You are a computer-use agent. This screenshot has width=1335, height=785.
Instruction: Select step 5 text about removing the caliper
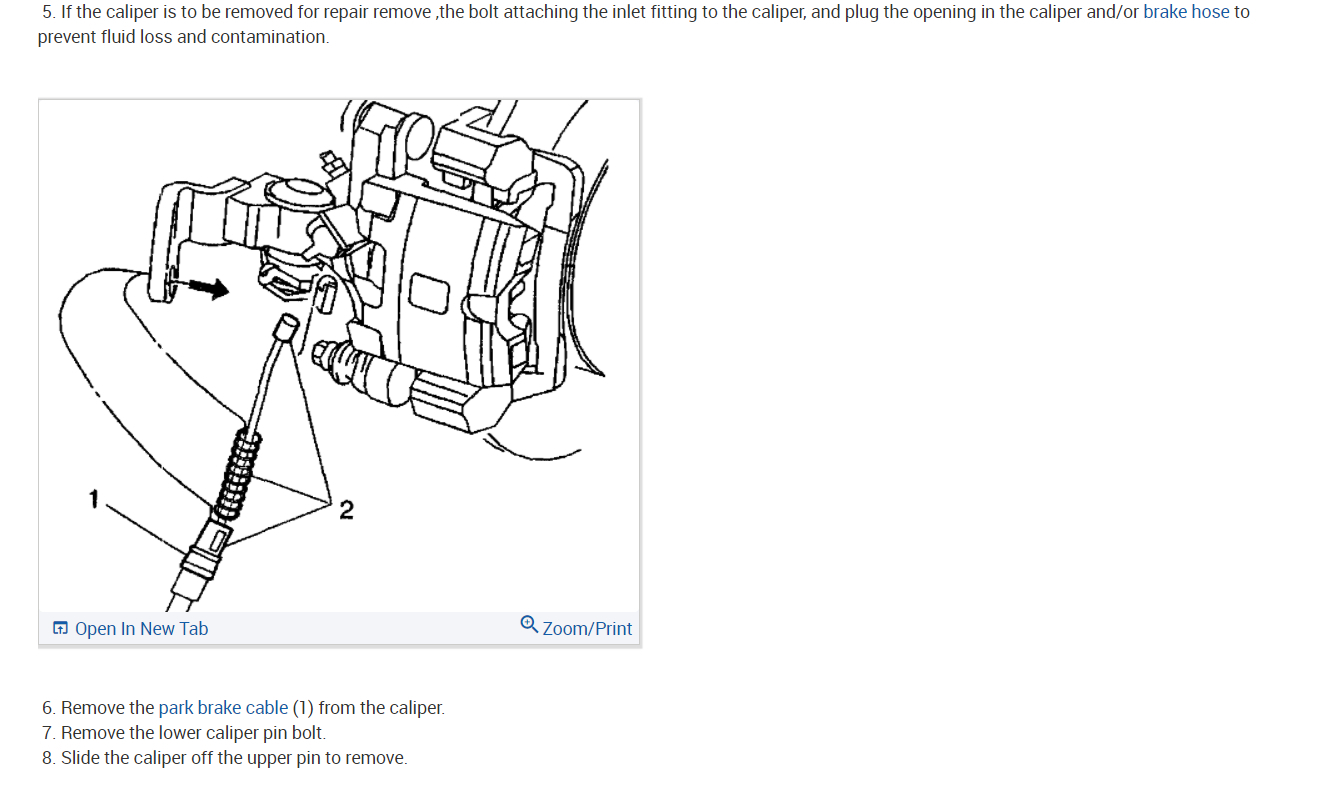point(643,24)
